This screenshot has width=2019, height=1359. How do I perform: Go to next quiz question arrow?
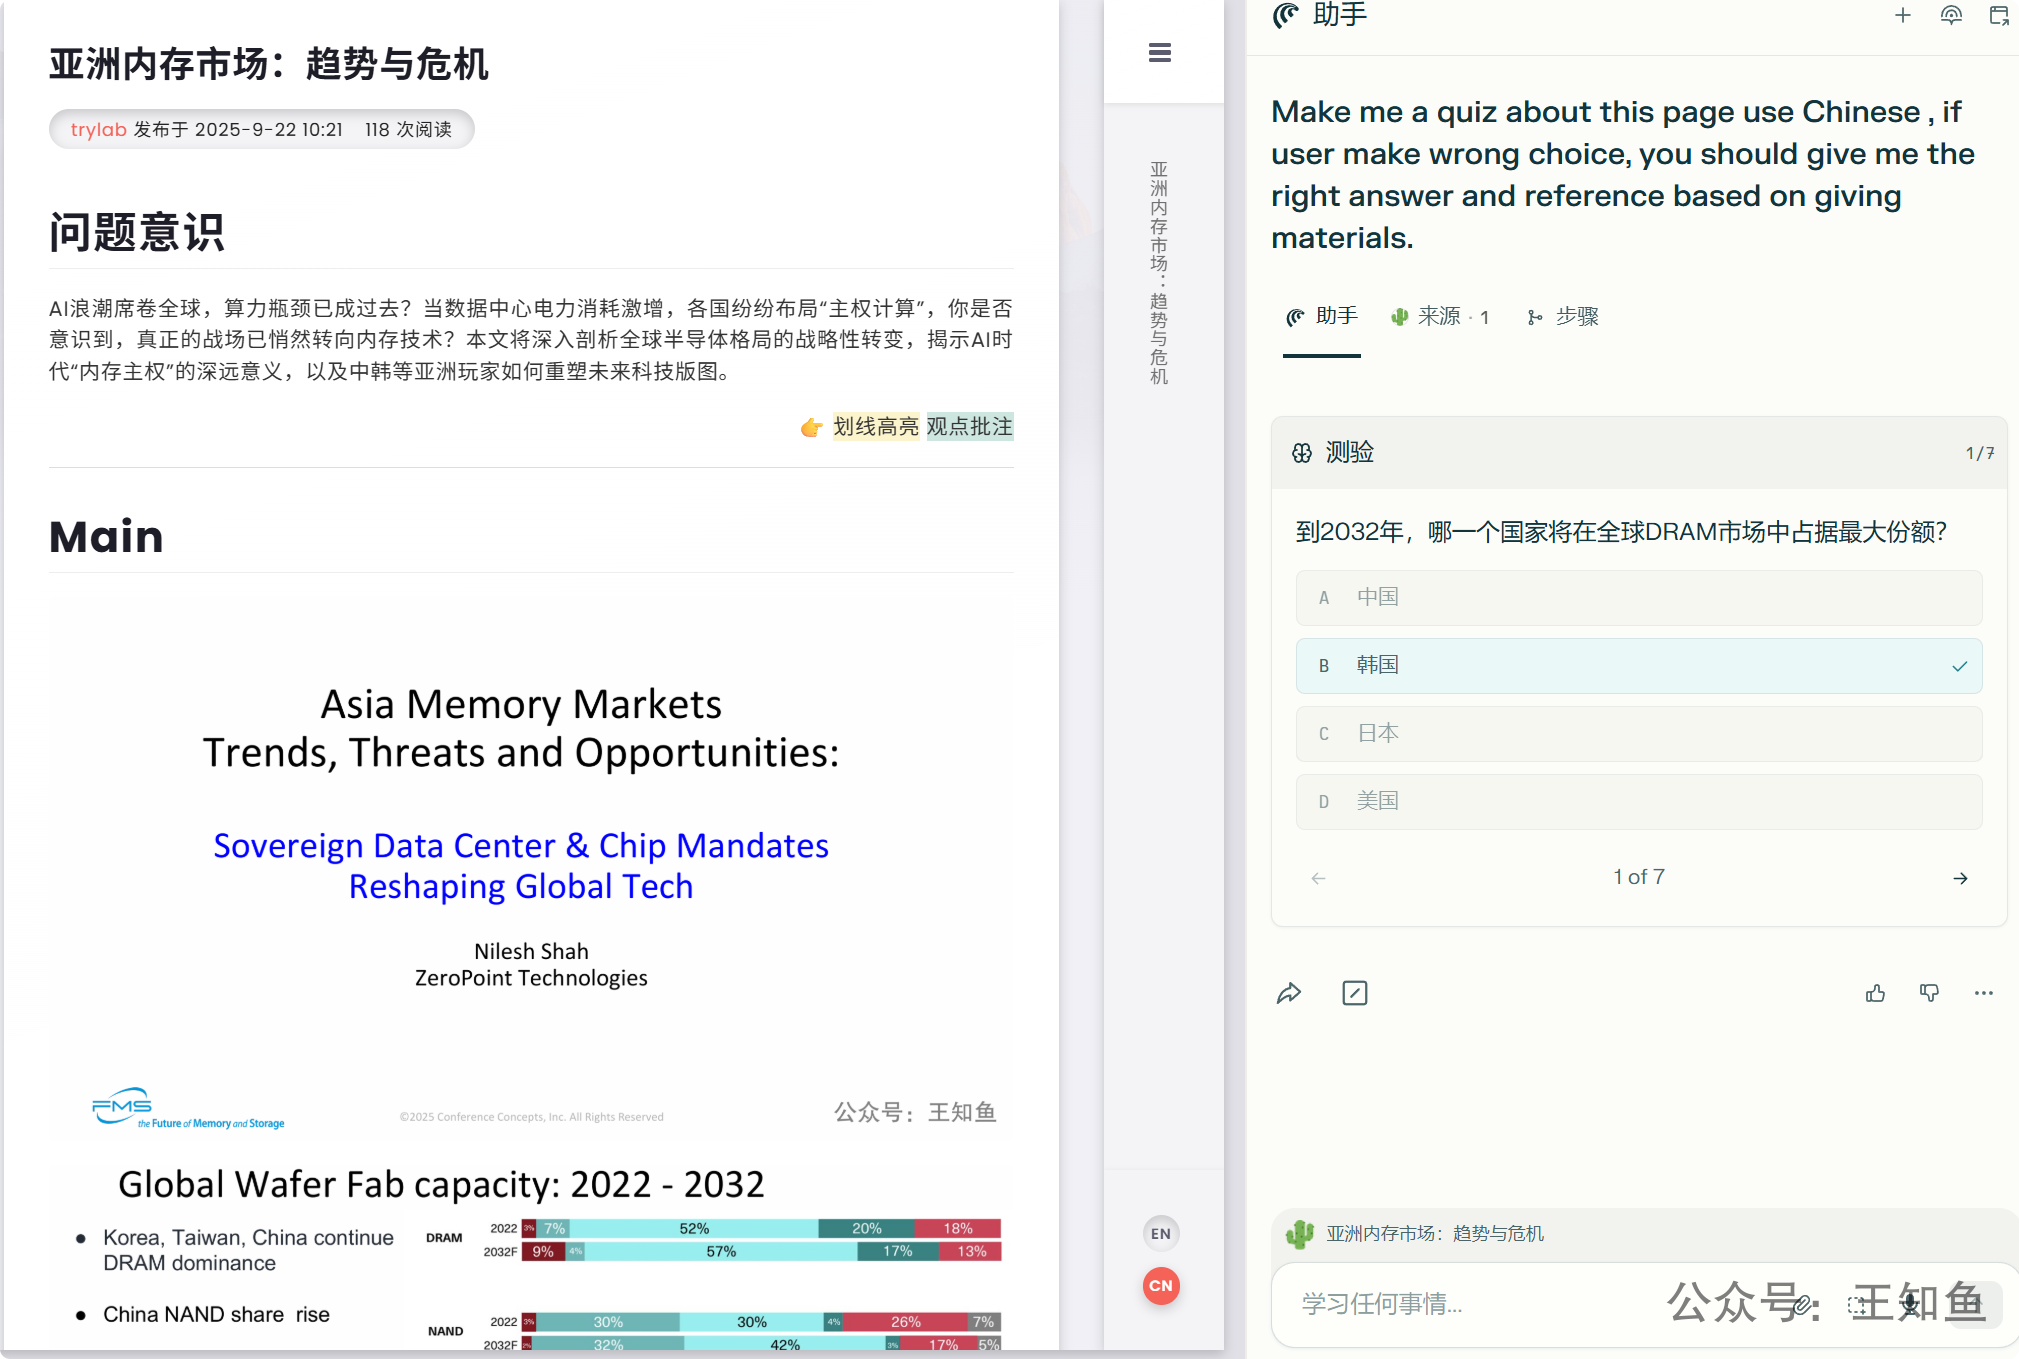tap(1960, 878)
